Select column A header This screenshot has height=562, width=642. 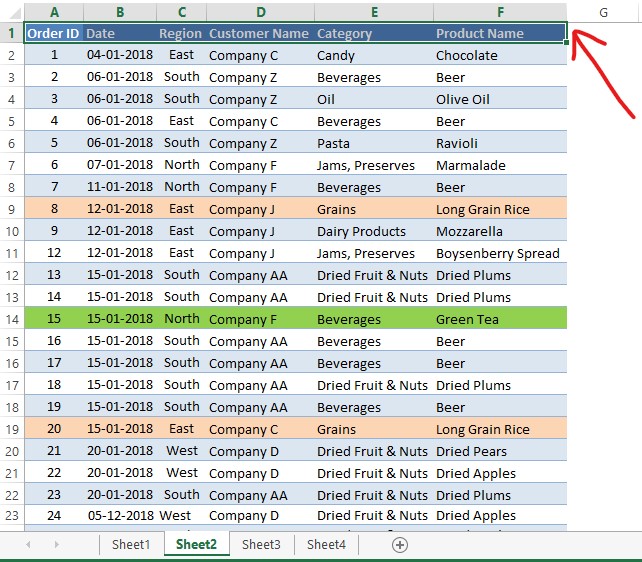pyautogui.click(x=54, y=12)
